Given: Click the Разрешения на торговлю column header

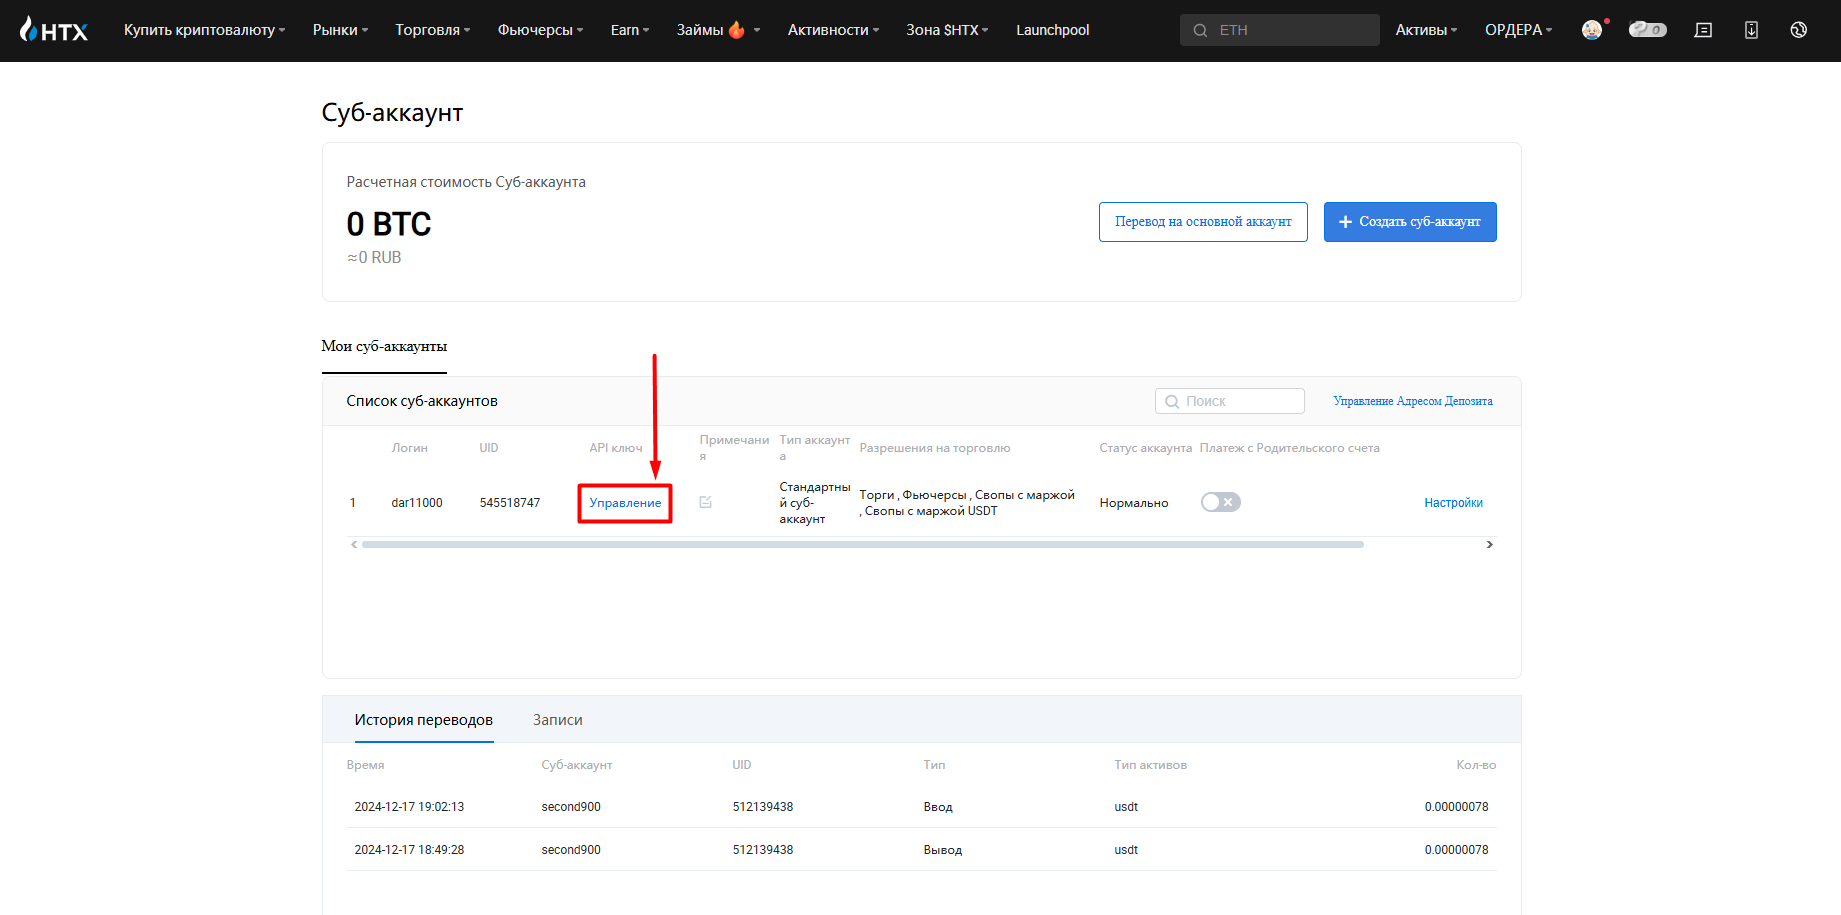Looking at the screenshot, I should click(935, 448).
